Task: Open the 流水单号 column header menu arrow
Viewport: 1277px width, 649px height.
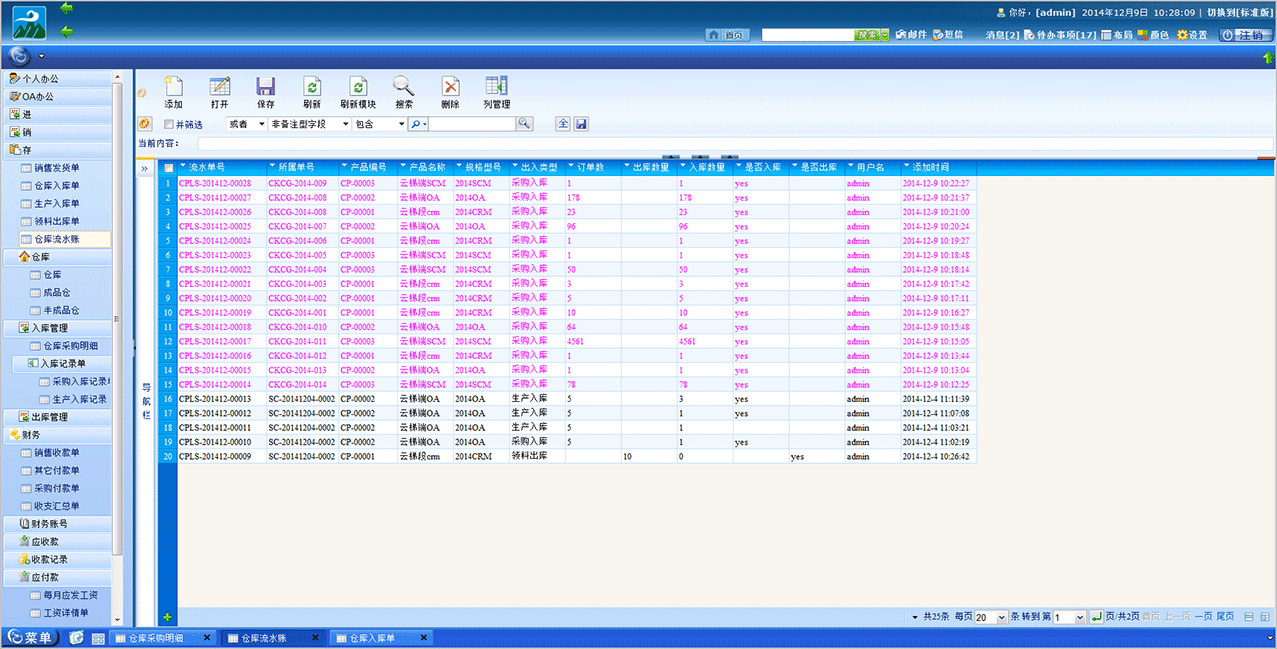Action: coord(184,167)
